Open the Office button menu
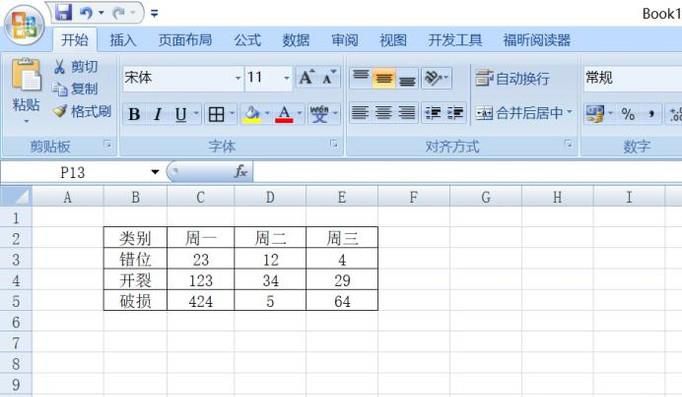Viewport: 682px width, 397px height. click(24, 25)
